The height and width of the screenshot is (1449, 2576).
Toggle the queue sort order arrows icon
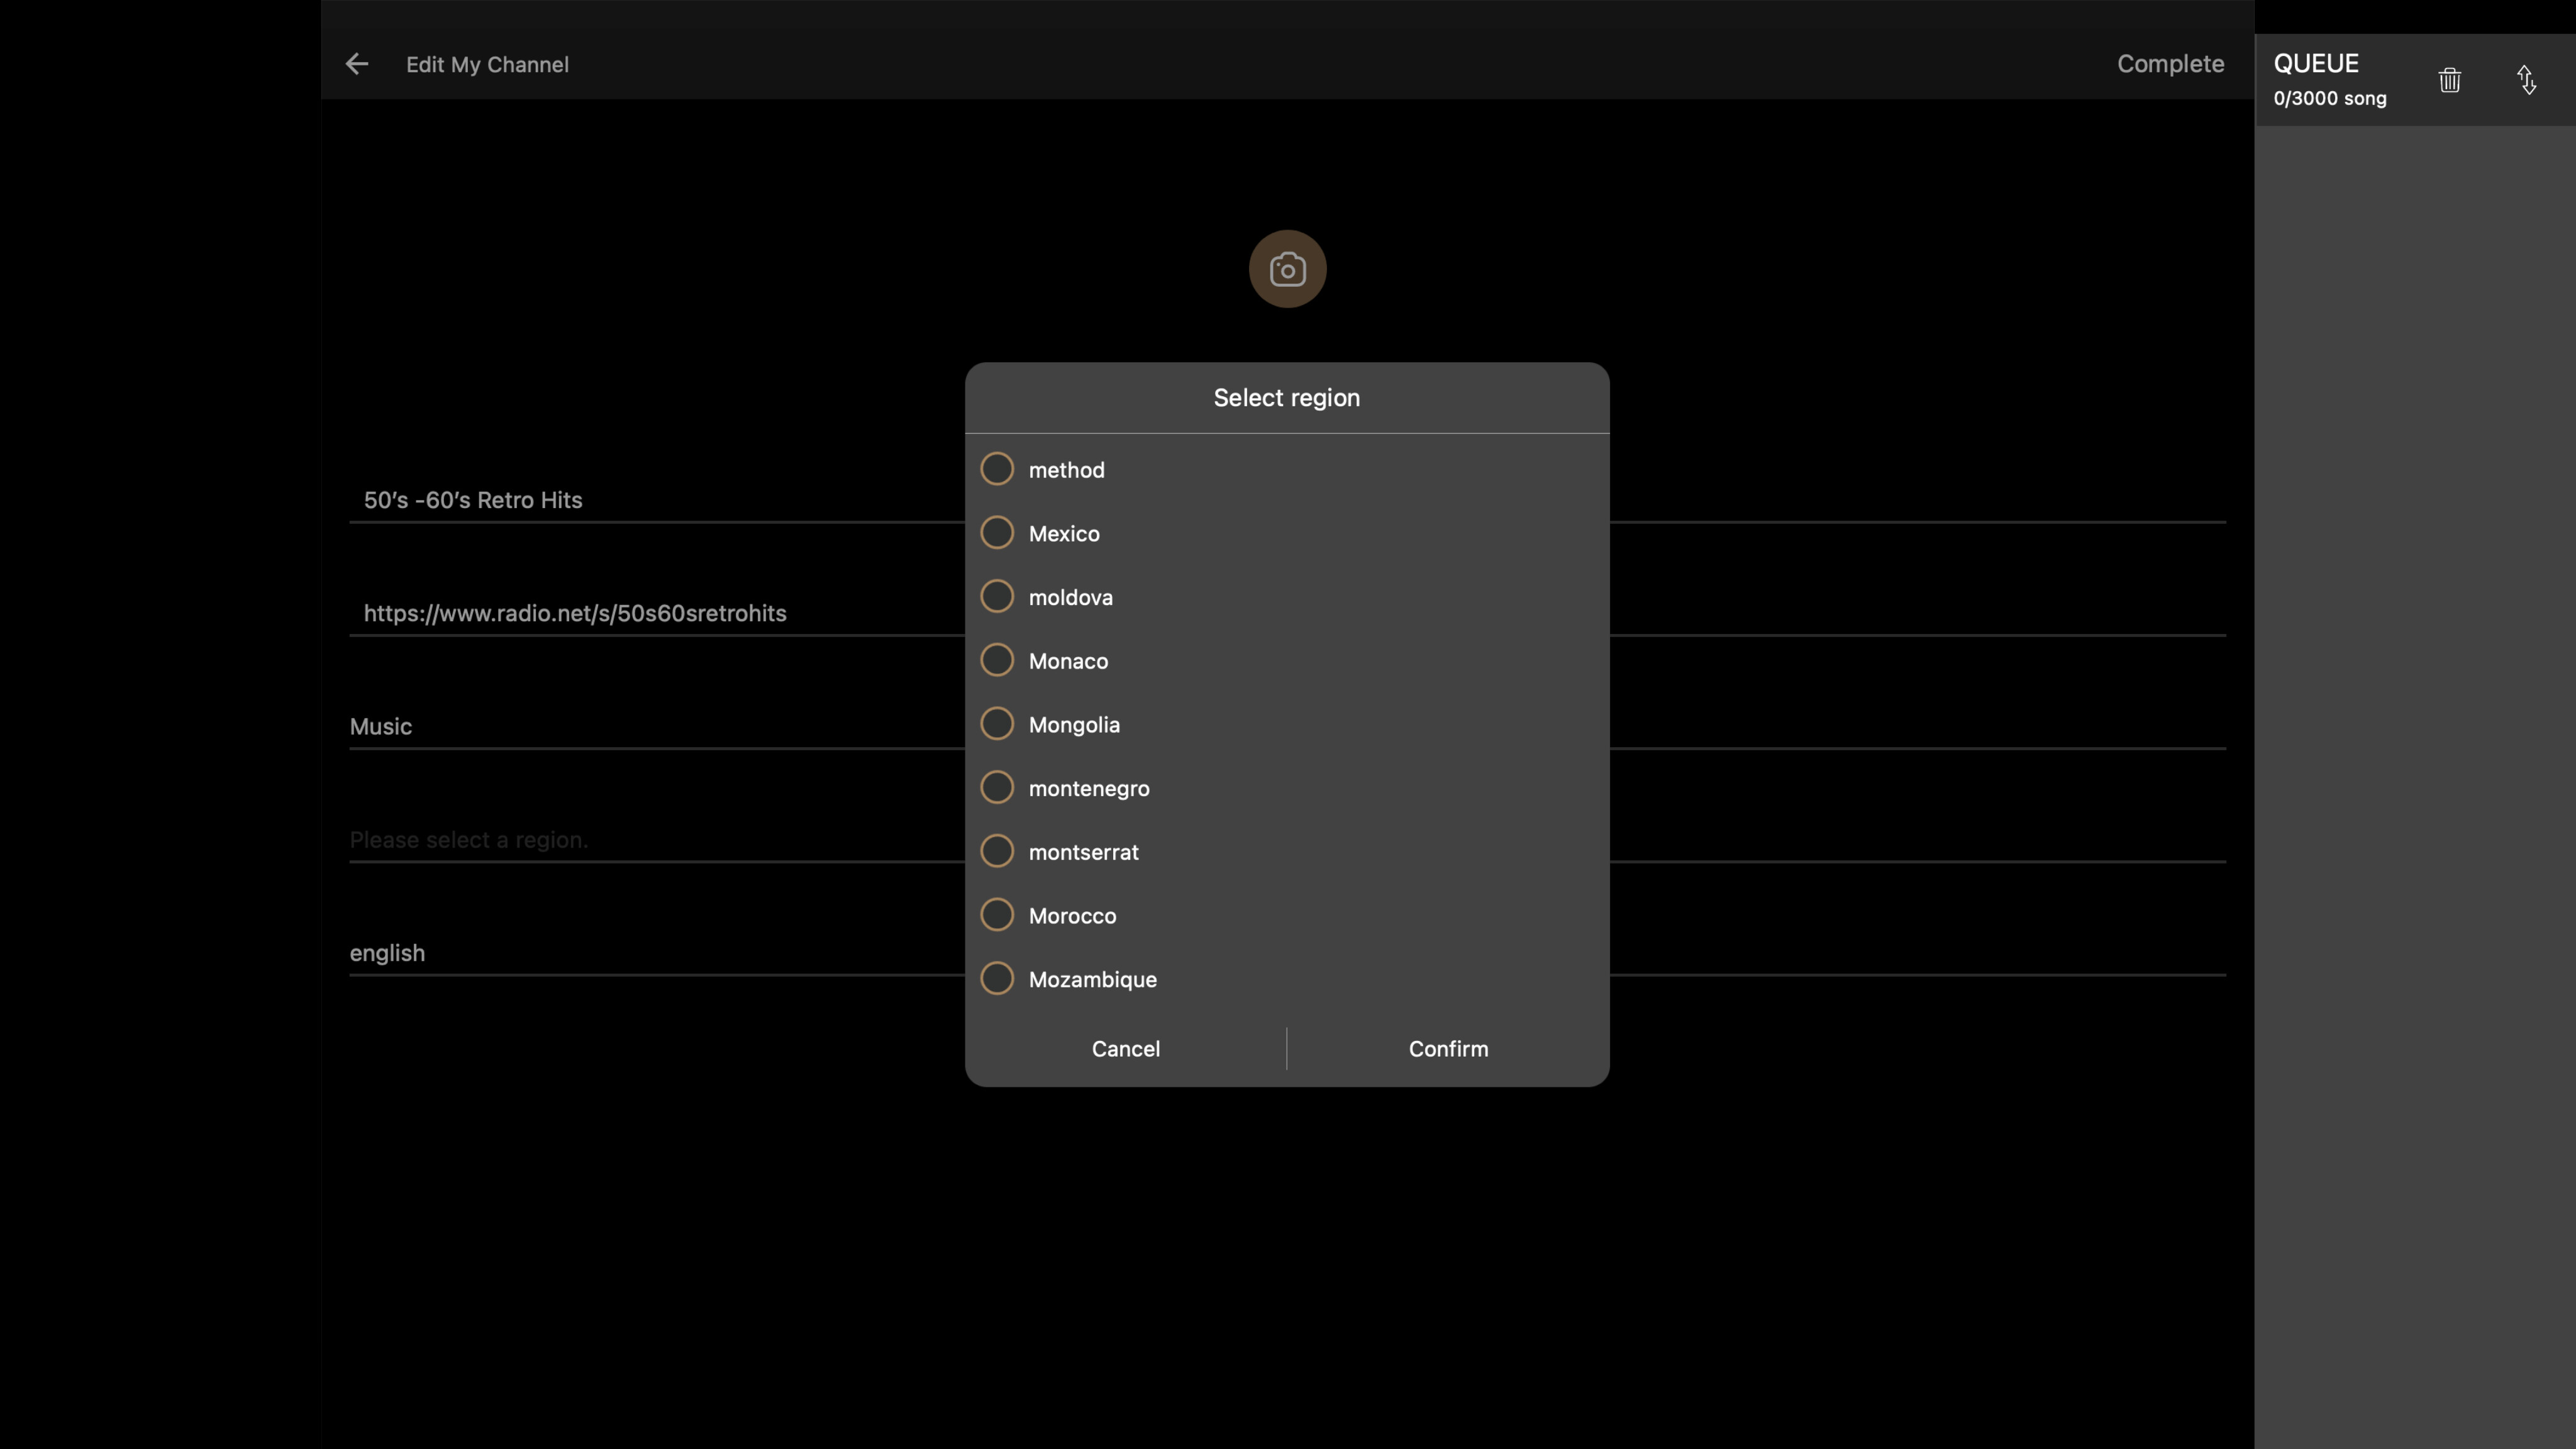2527,80
